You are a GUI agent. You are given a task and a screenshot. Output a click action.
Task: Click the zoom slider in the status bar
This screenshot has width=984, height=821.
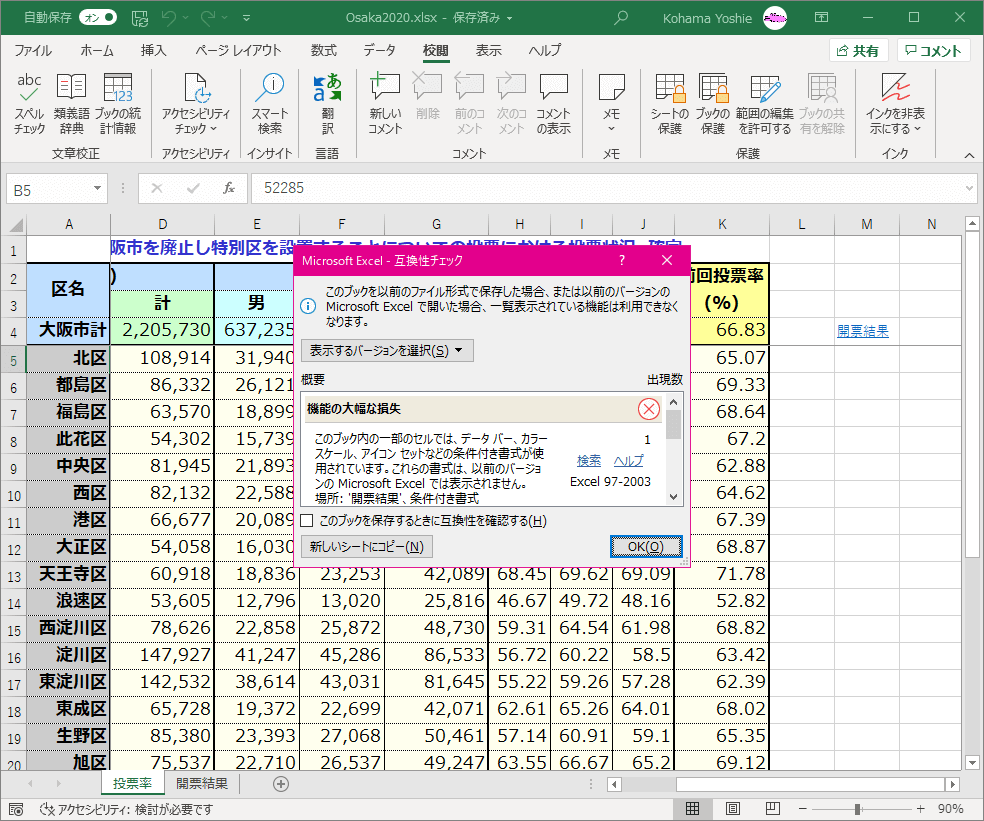tap(856, 808)
